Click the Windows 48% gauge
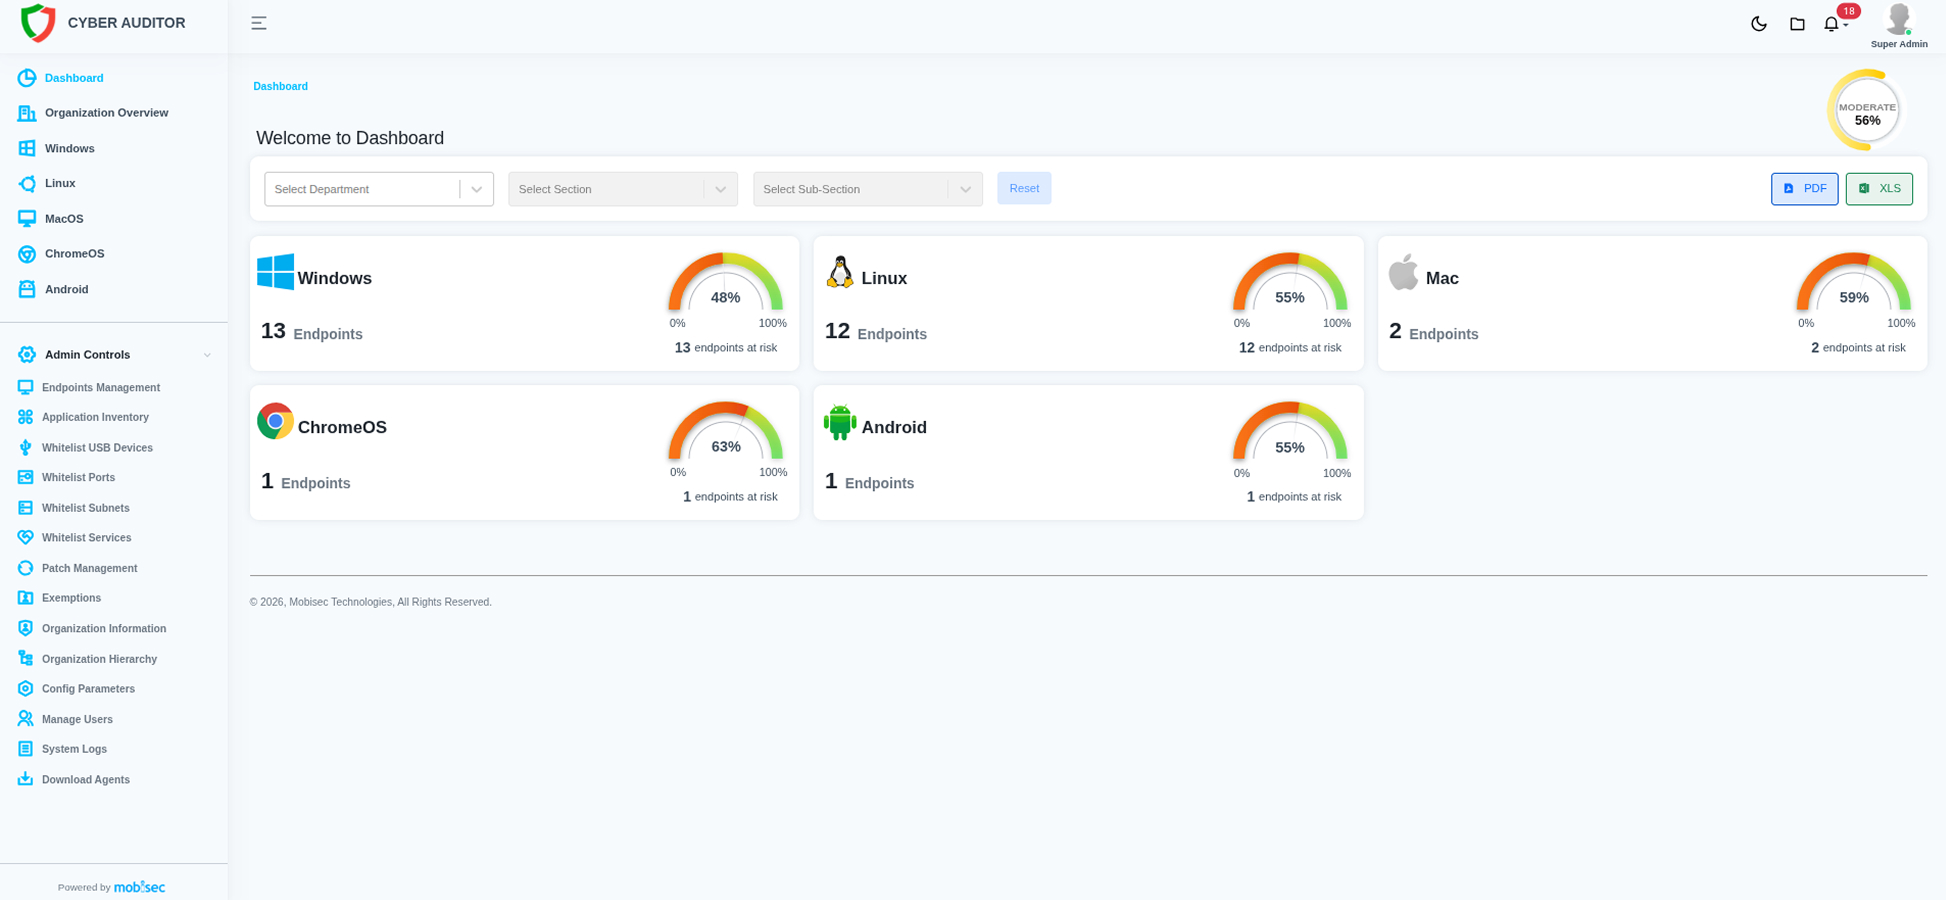The height and width of the screenshot is (900, 1946). point(726,283)
